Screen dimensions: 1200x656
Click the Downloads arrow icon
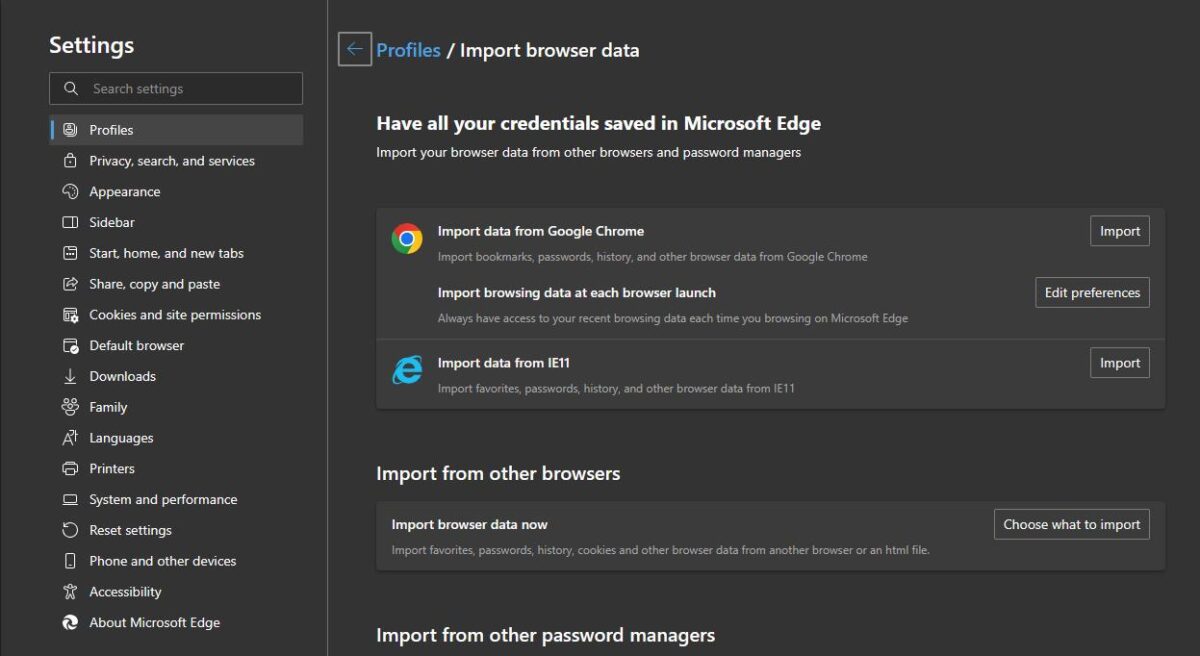coord(69,376)
